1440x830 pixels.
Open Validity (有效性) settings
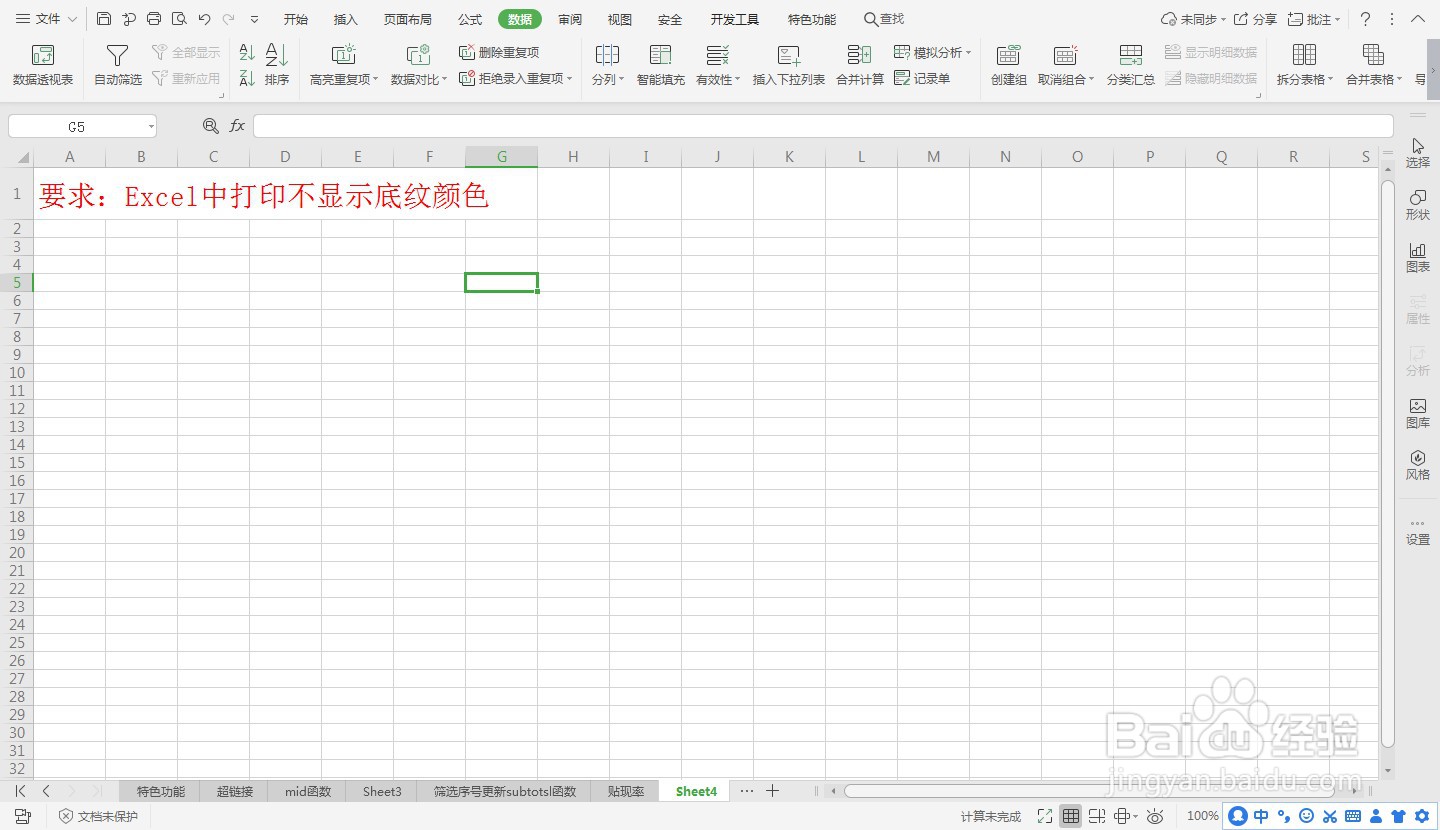718,65
